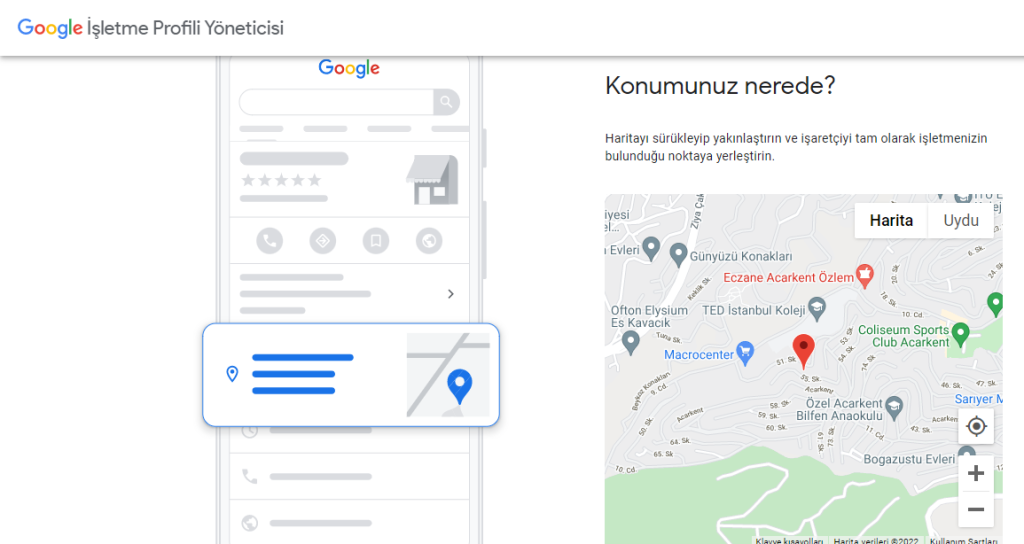This screenshot has height=544, width=1024.
Task: Click the storefront image in mockup
Action: coord(432,180)
